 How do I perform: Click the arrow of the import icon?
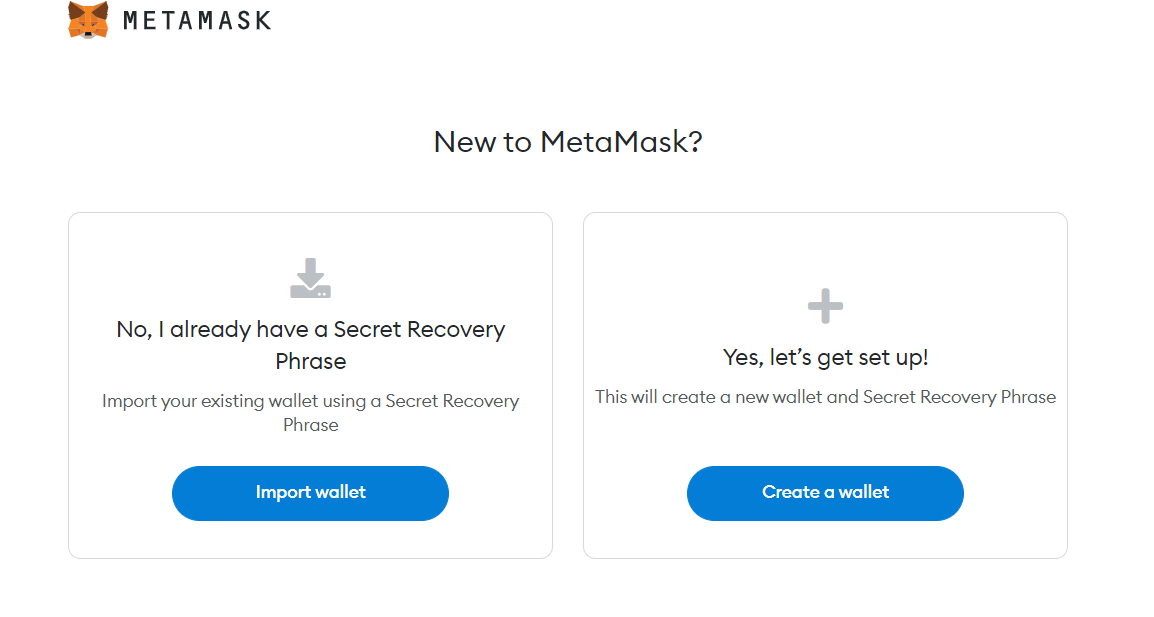[x=311, y=271]
